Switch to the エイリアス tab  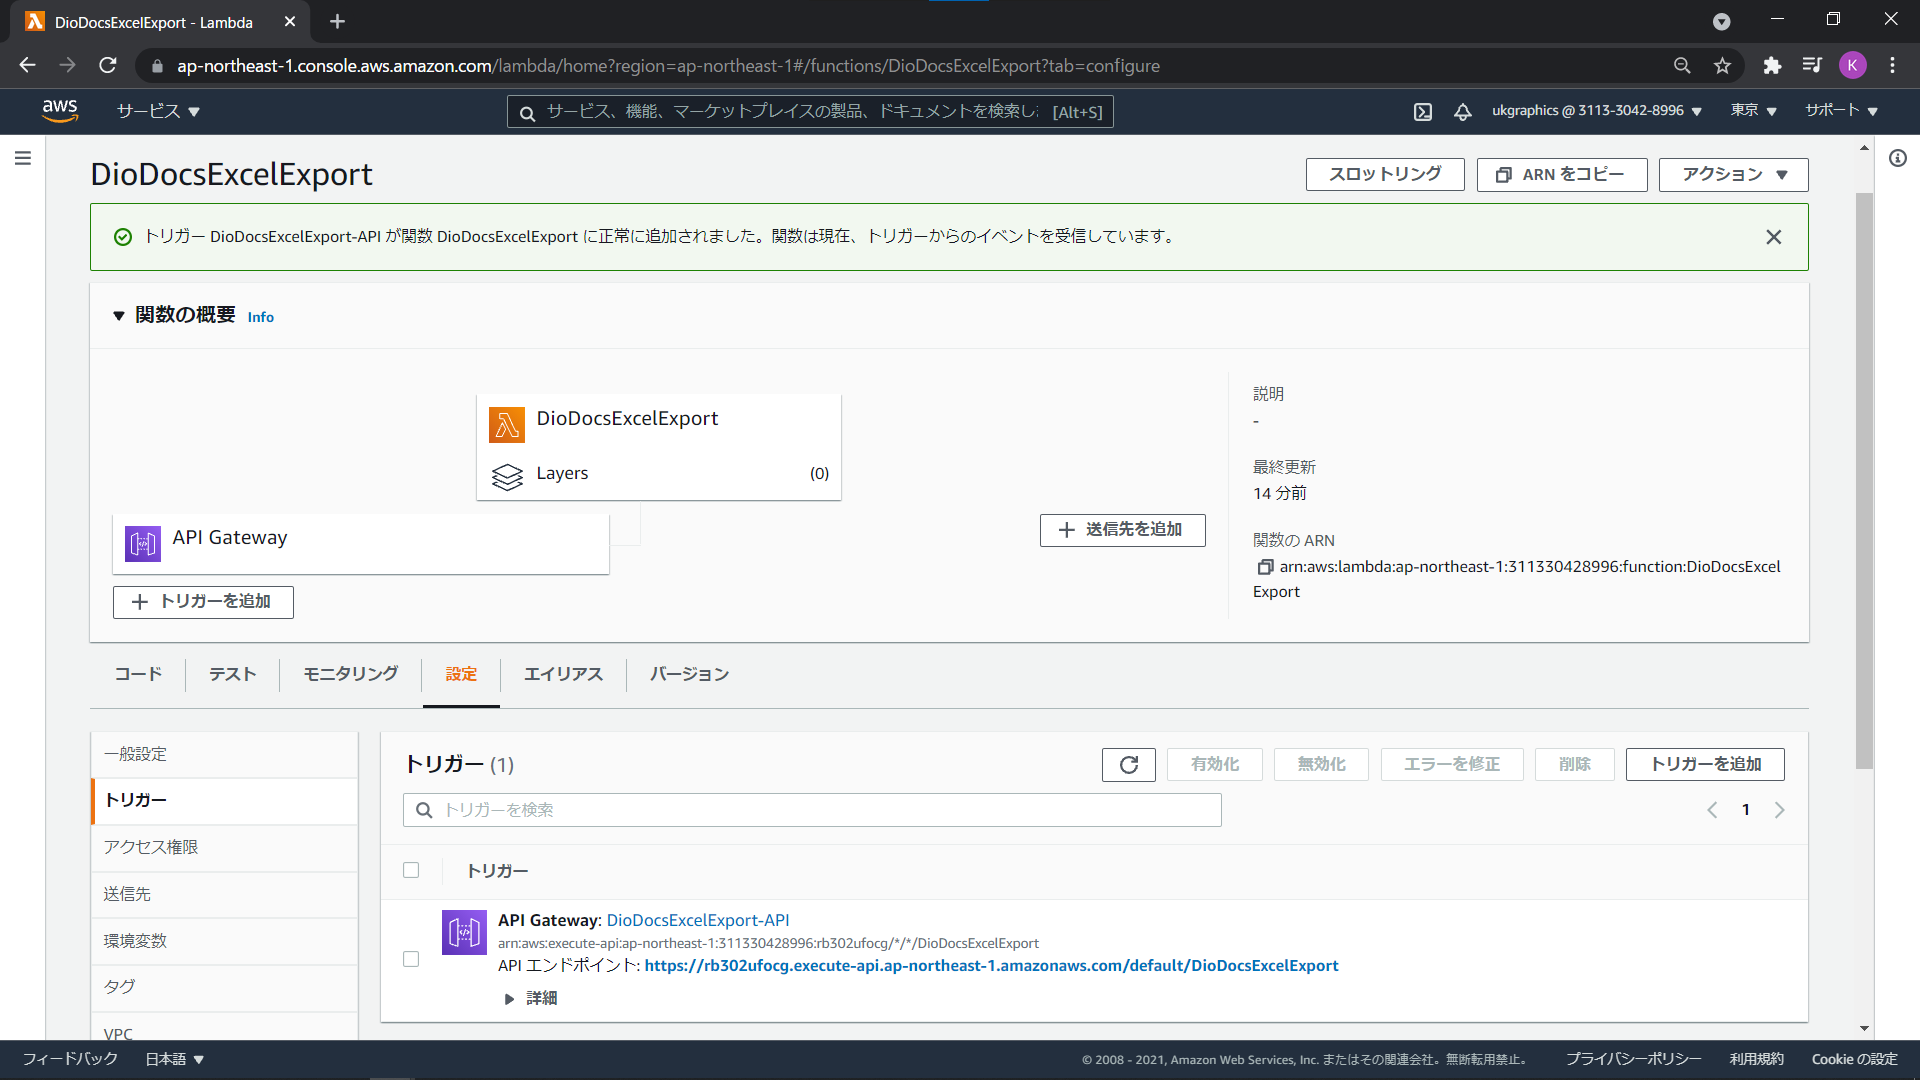[563, 675]
